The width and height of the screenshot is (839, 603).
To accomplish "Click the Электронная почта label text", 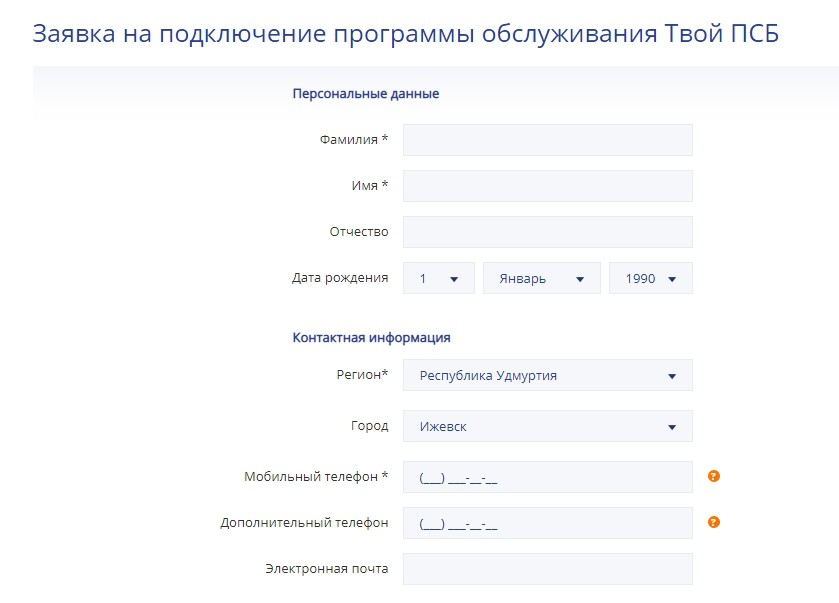I will 326,569.
